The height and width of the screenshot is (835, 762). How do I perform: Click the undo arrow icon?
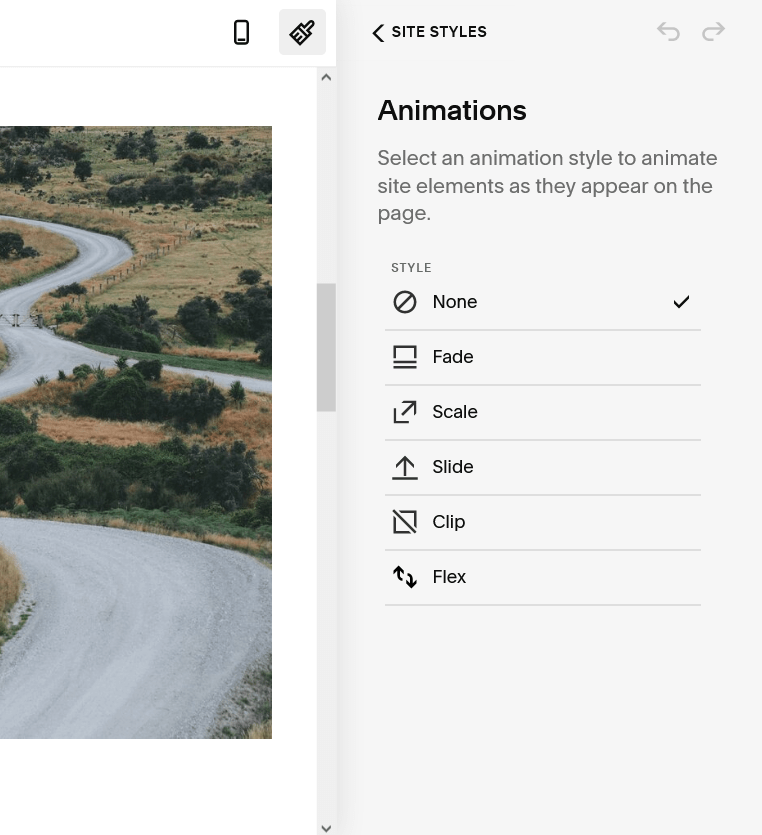[668, 31]
